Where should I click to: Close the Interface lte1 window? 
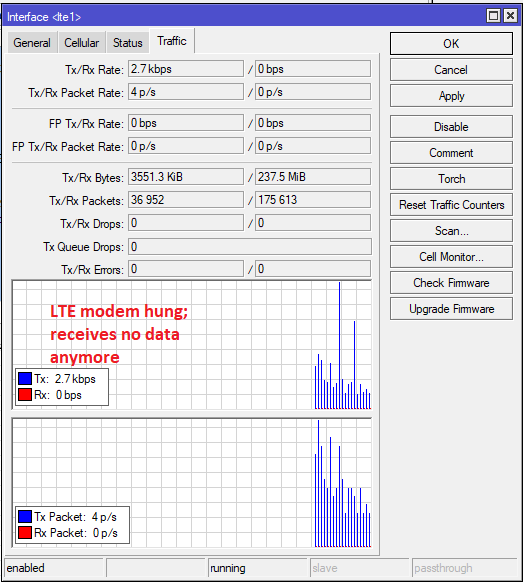pos(510,16)
